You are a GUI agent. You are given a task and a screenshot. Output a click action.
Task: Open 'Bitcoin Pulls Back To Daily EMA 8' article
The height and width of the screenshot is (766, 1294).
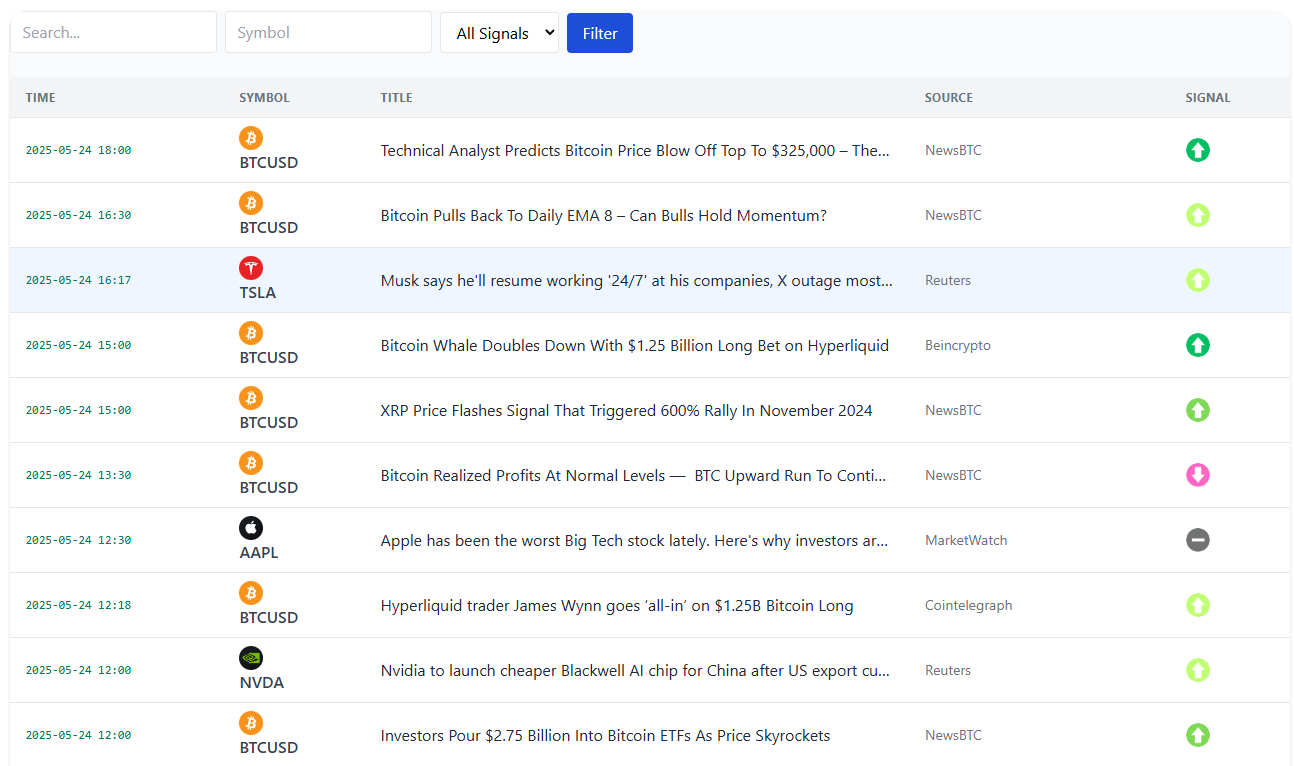[604, 215]
